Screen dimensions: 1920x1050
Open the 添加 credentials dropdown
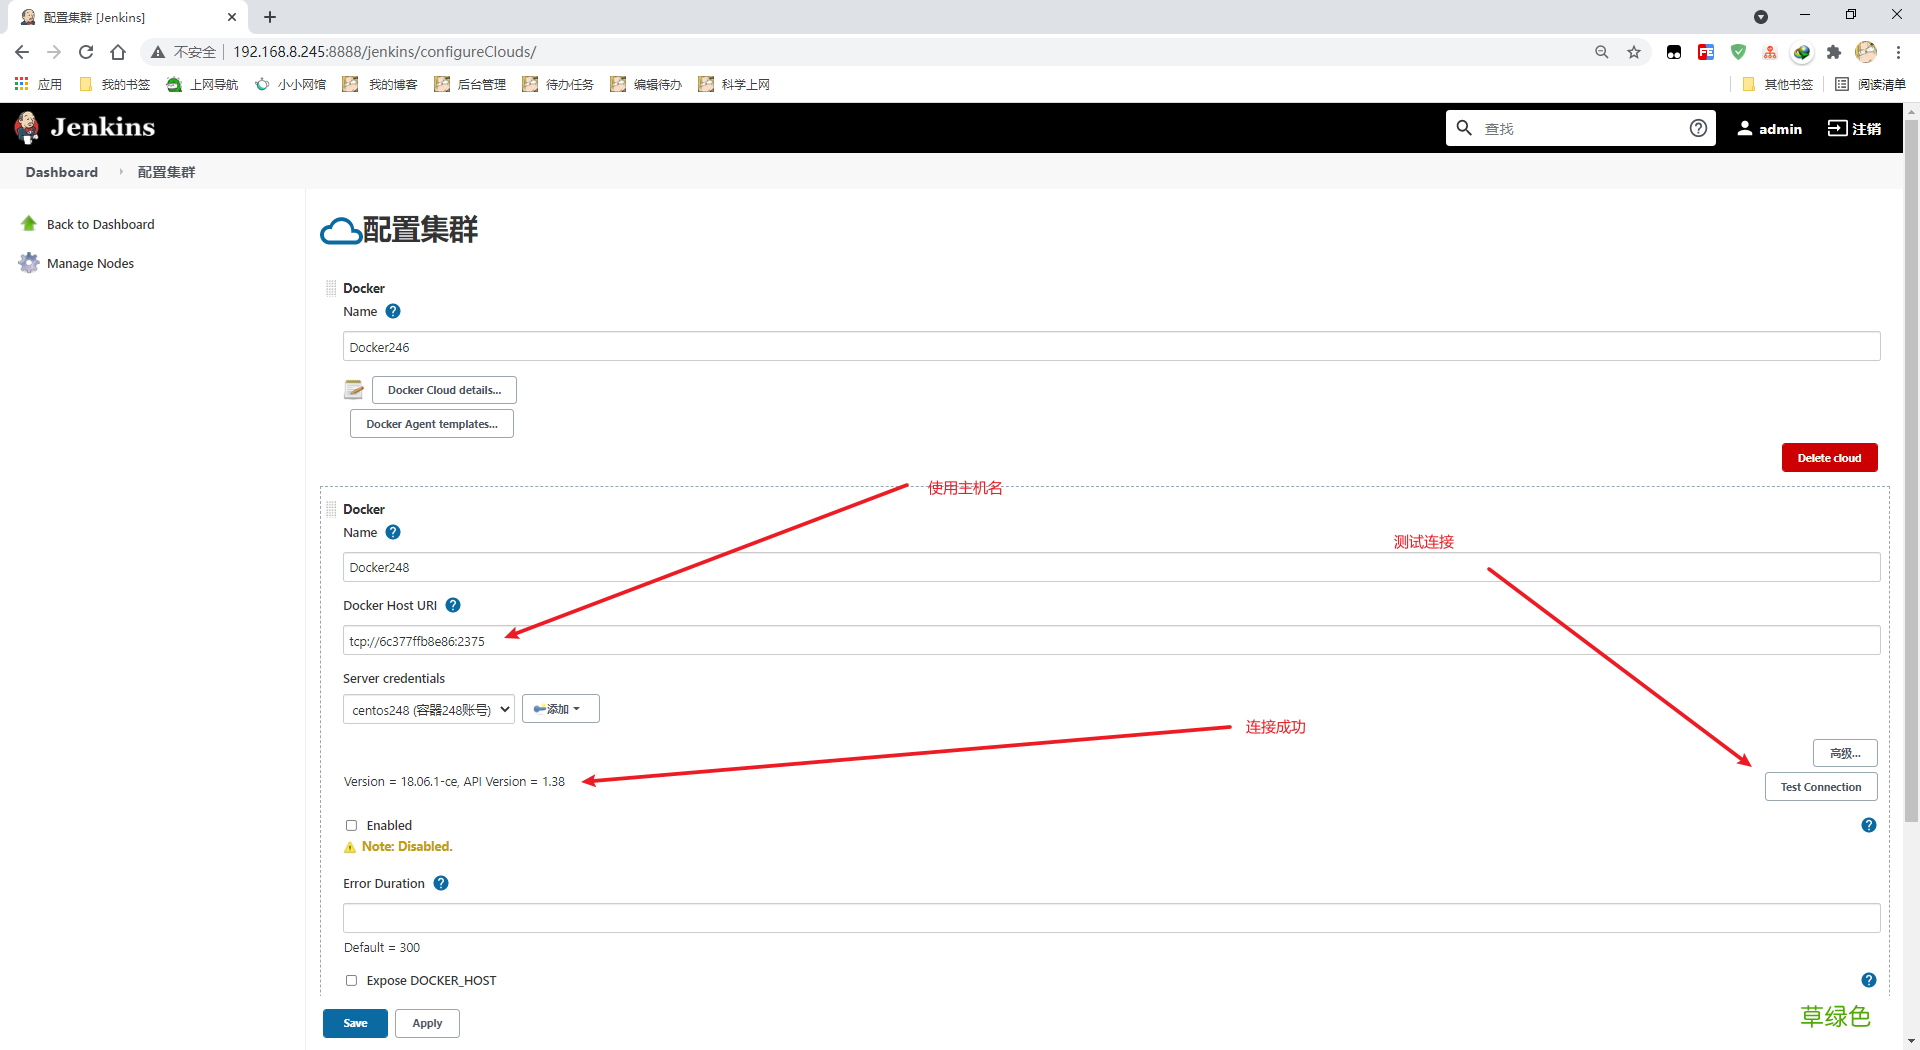(x=560, y=708)
